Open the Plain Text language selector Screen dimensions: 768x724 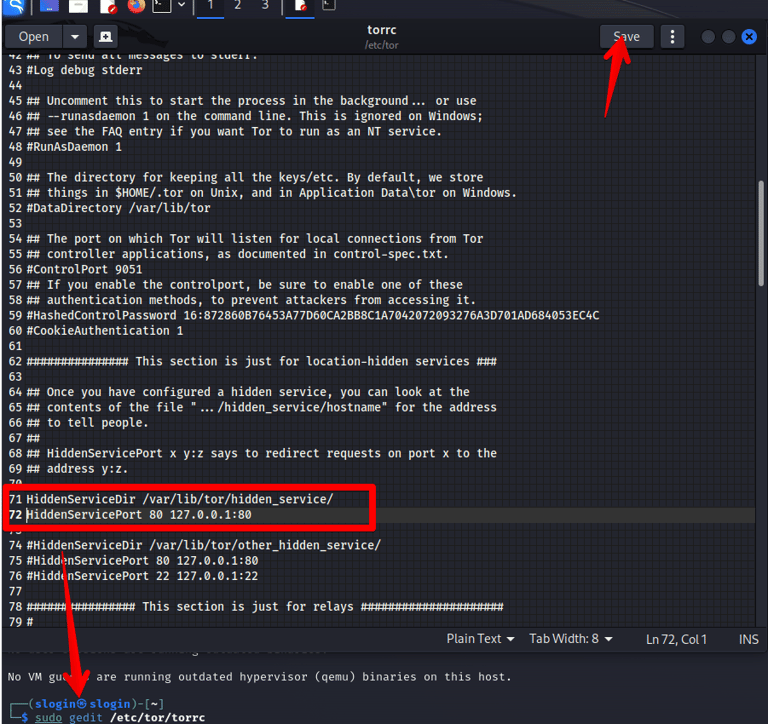(x=480, y=639)
